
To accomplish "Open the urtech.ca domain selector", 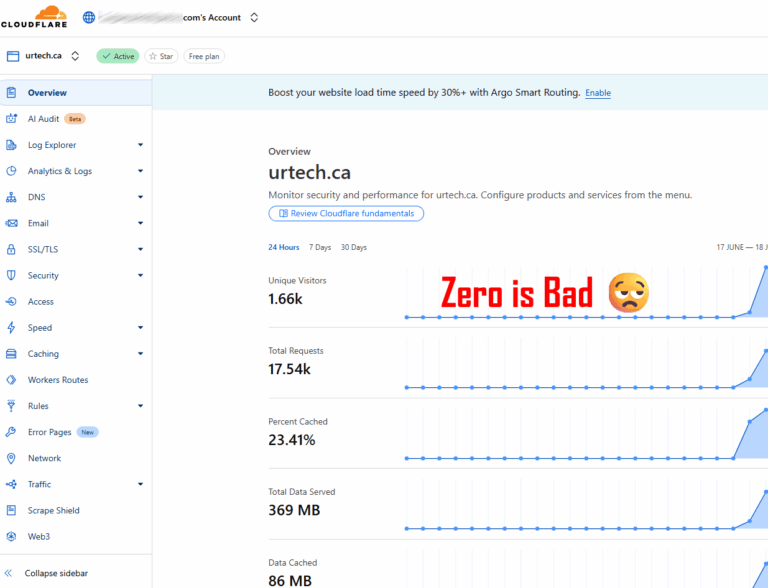I will tap(75, 56).
